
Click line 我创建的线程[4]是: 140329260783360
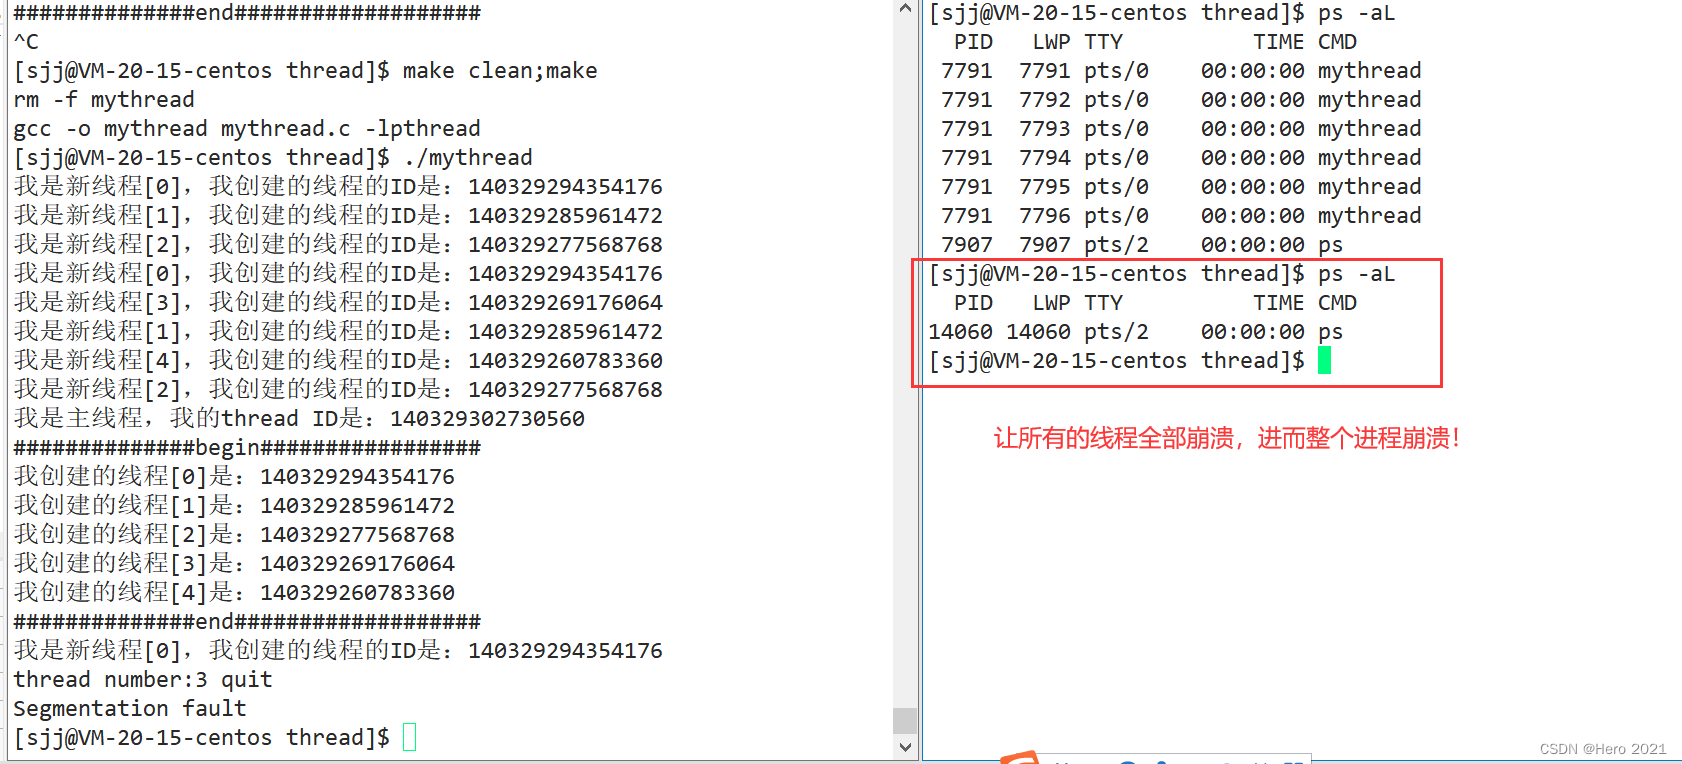[234, 593]
